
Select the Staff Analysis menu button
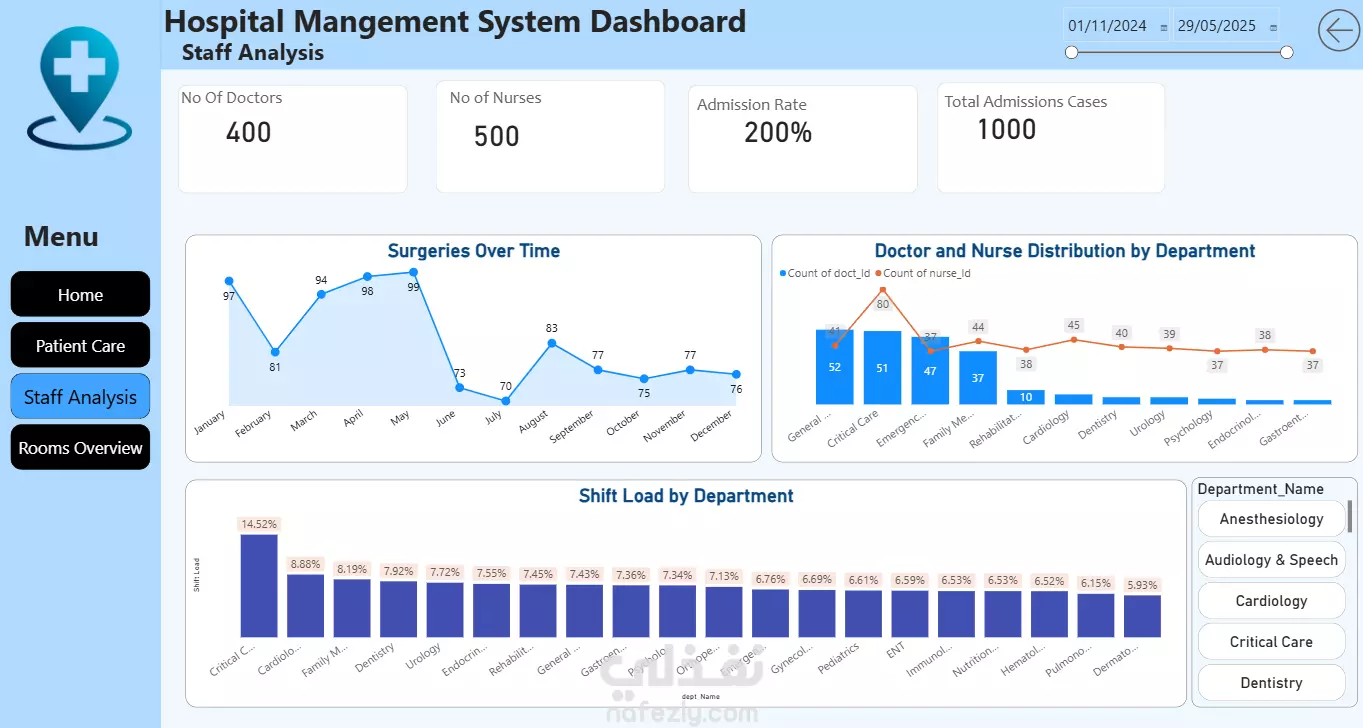pos(80,397)
